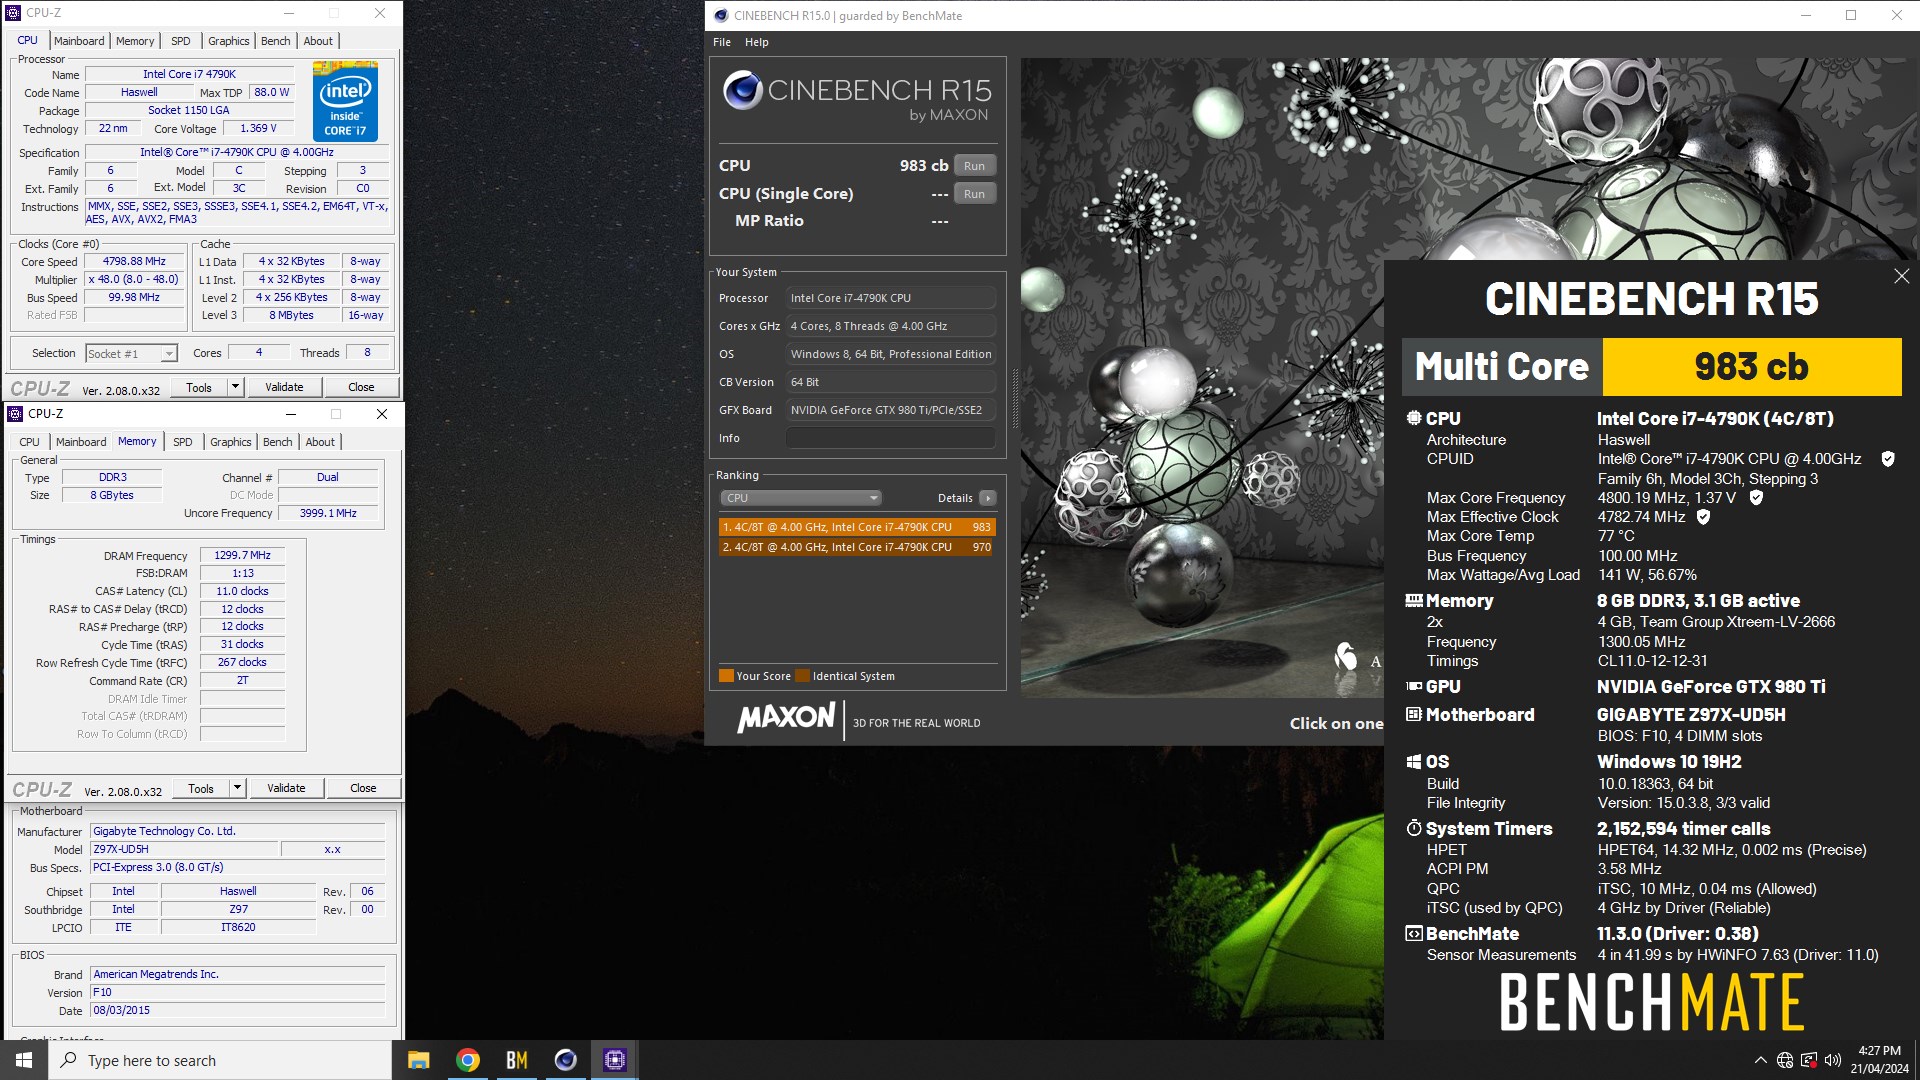
Task: Switch to SPD tab in upper CPU-Z
Action: [x=181, y=41]
